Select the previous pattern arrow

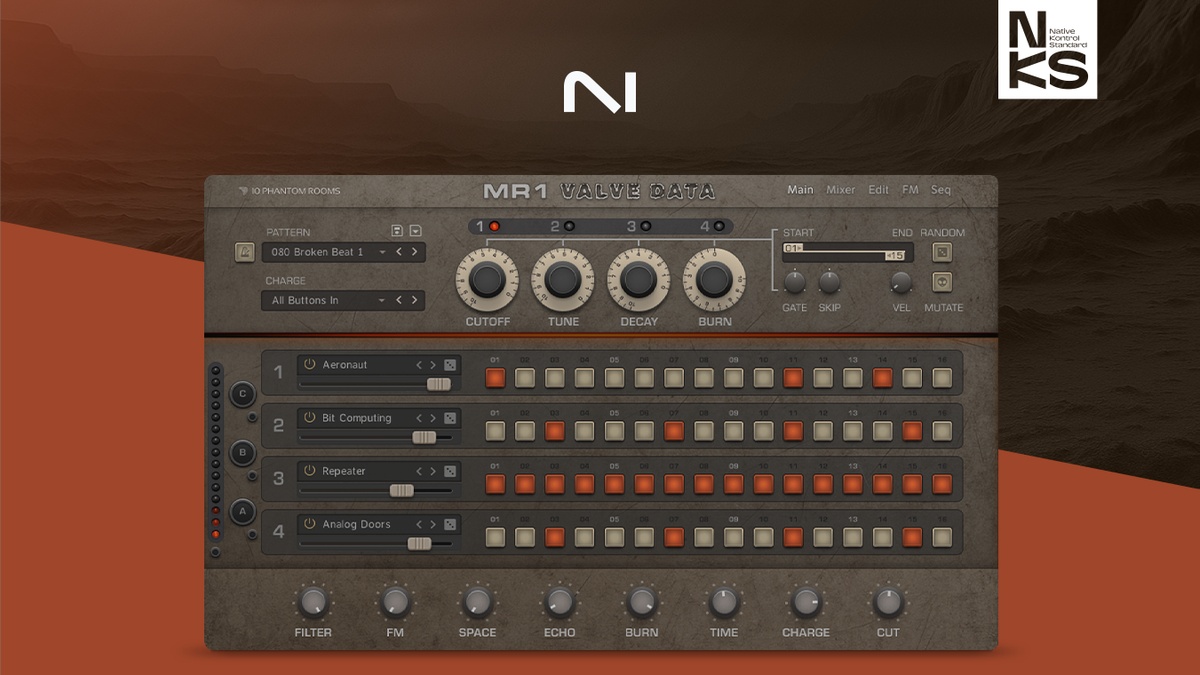(399, 252)
